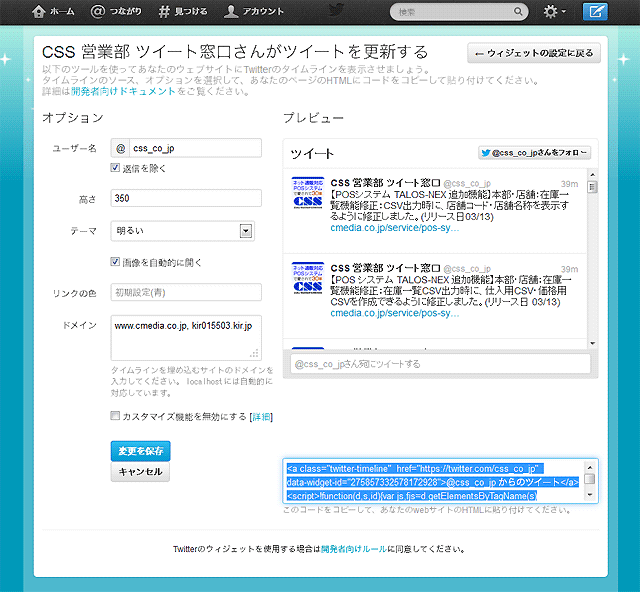Follow @css_co_jp via the preview button
The width and height of the screenshot is (640, 592).
tap(535, 153)
